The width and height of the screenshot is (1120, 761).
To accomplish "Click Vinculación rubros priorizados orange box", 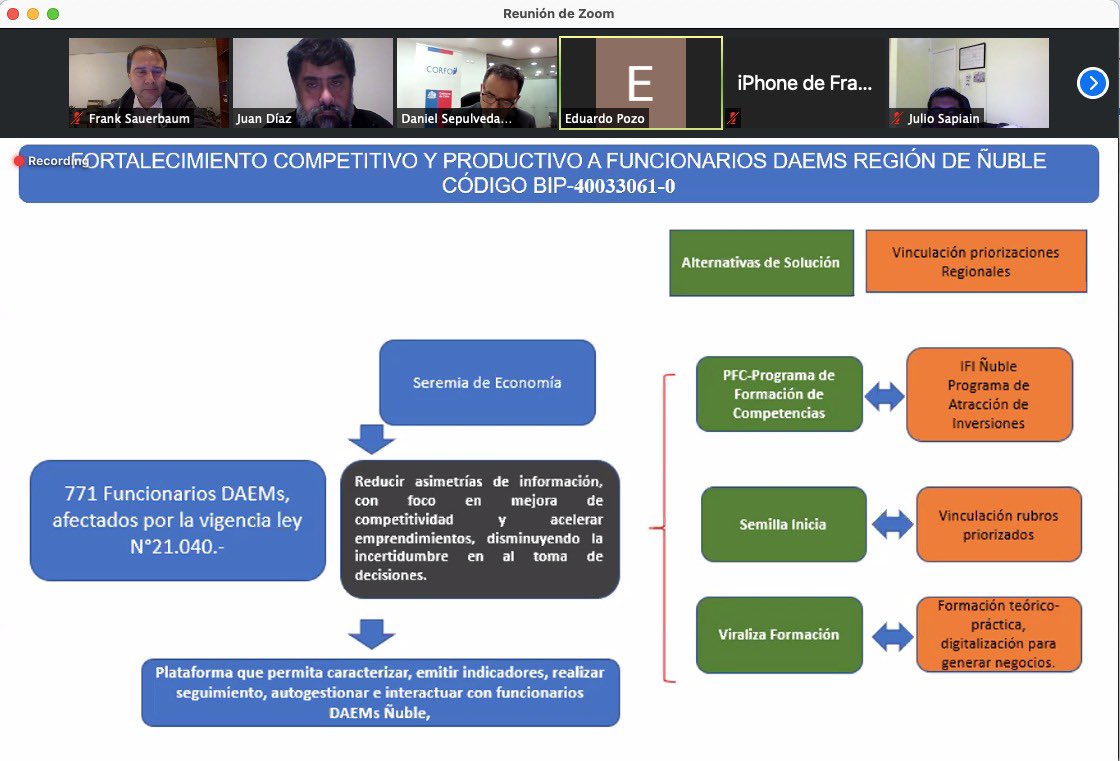I will pyautogui.click(x=999, y=524).
